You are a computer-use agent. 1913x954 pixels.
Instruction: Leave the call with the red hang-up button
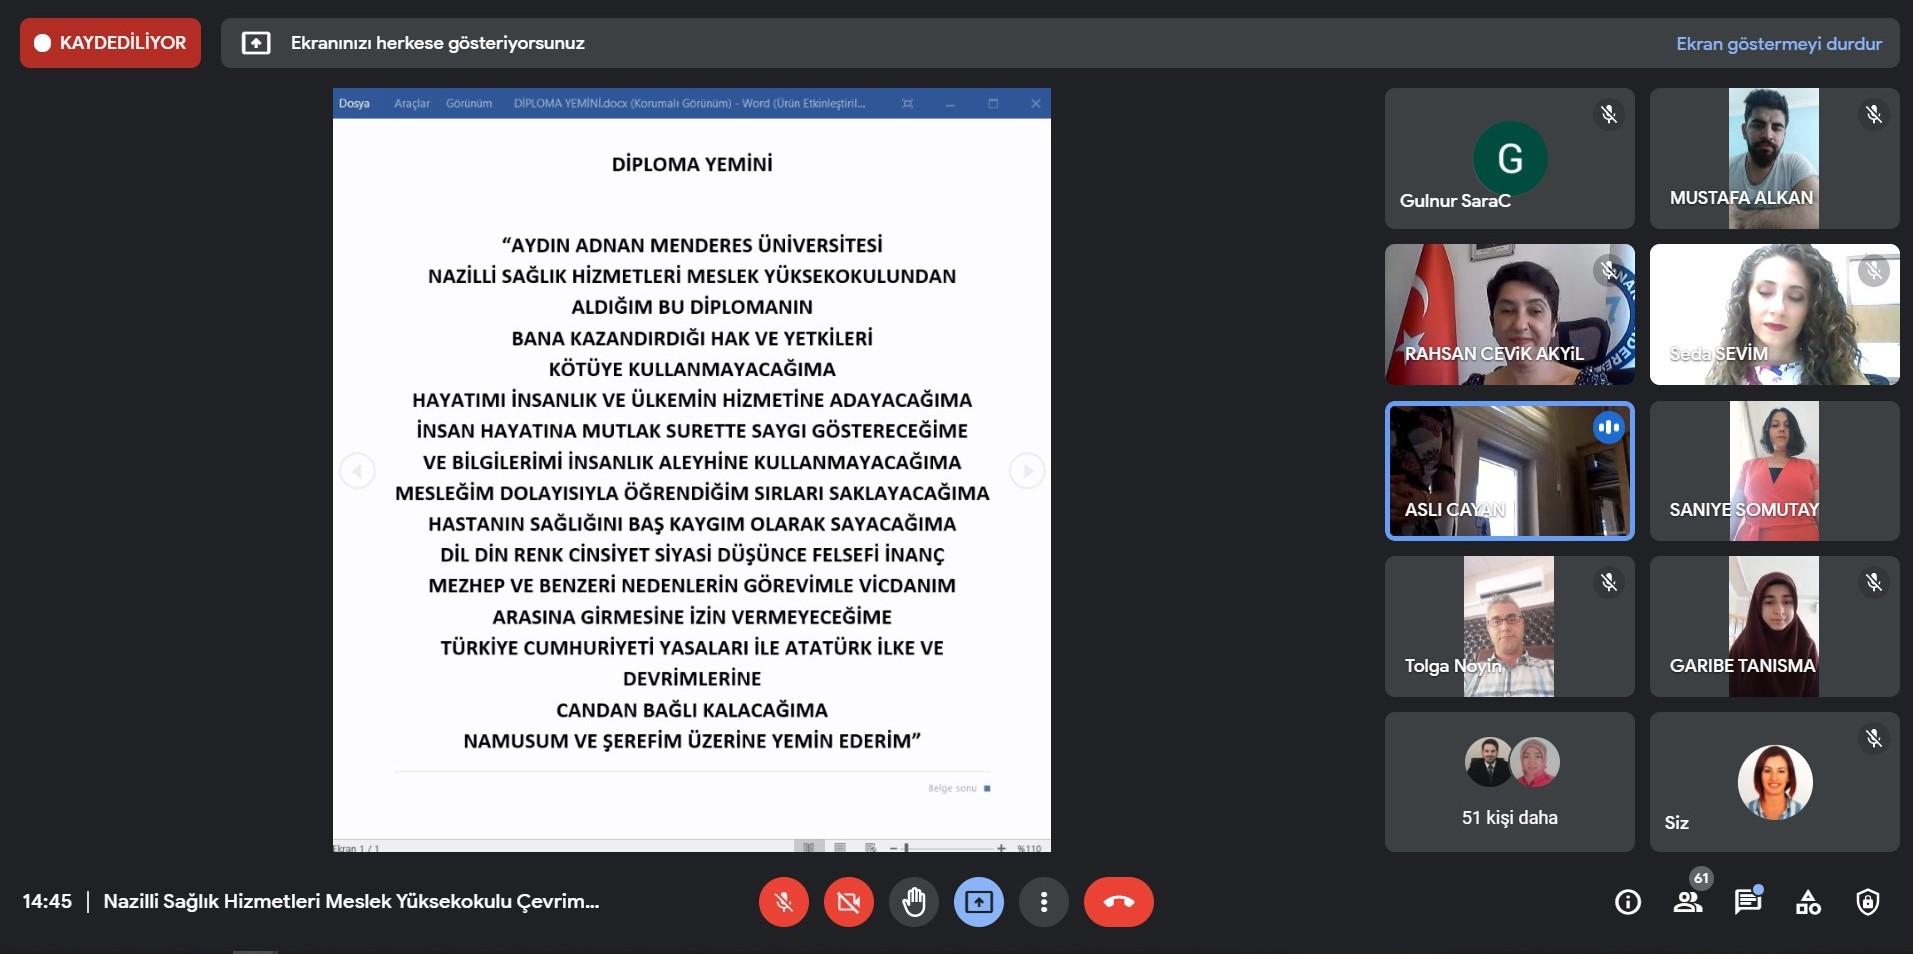(x=1118, y=902)
